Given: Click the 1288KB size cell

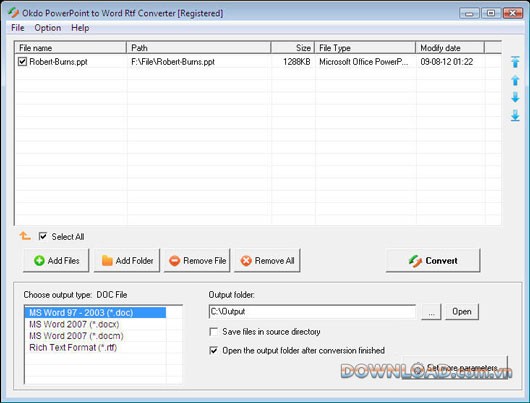Looking at the screenshot, I should pos(296,62).
